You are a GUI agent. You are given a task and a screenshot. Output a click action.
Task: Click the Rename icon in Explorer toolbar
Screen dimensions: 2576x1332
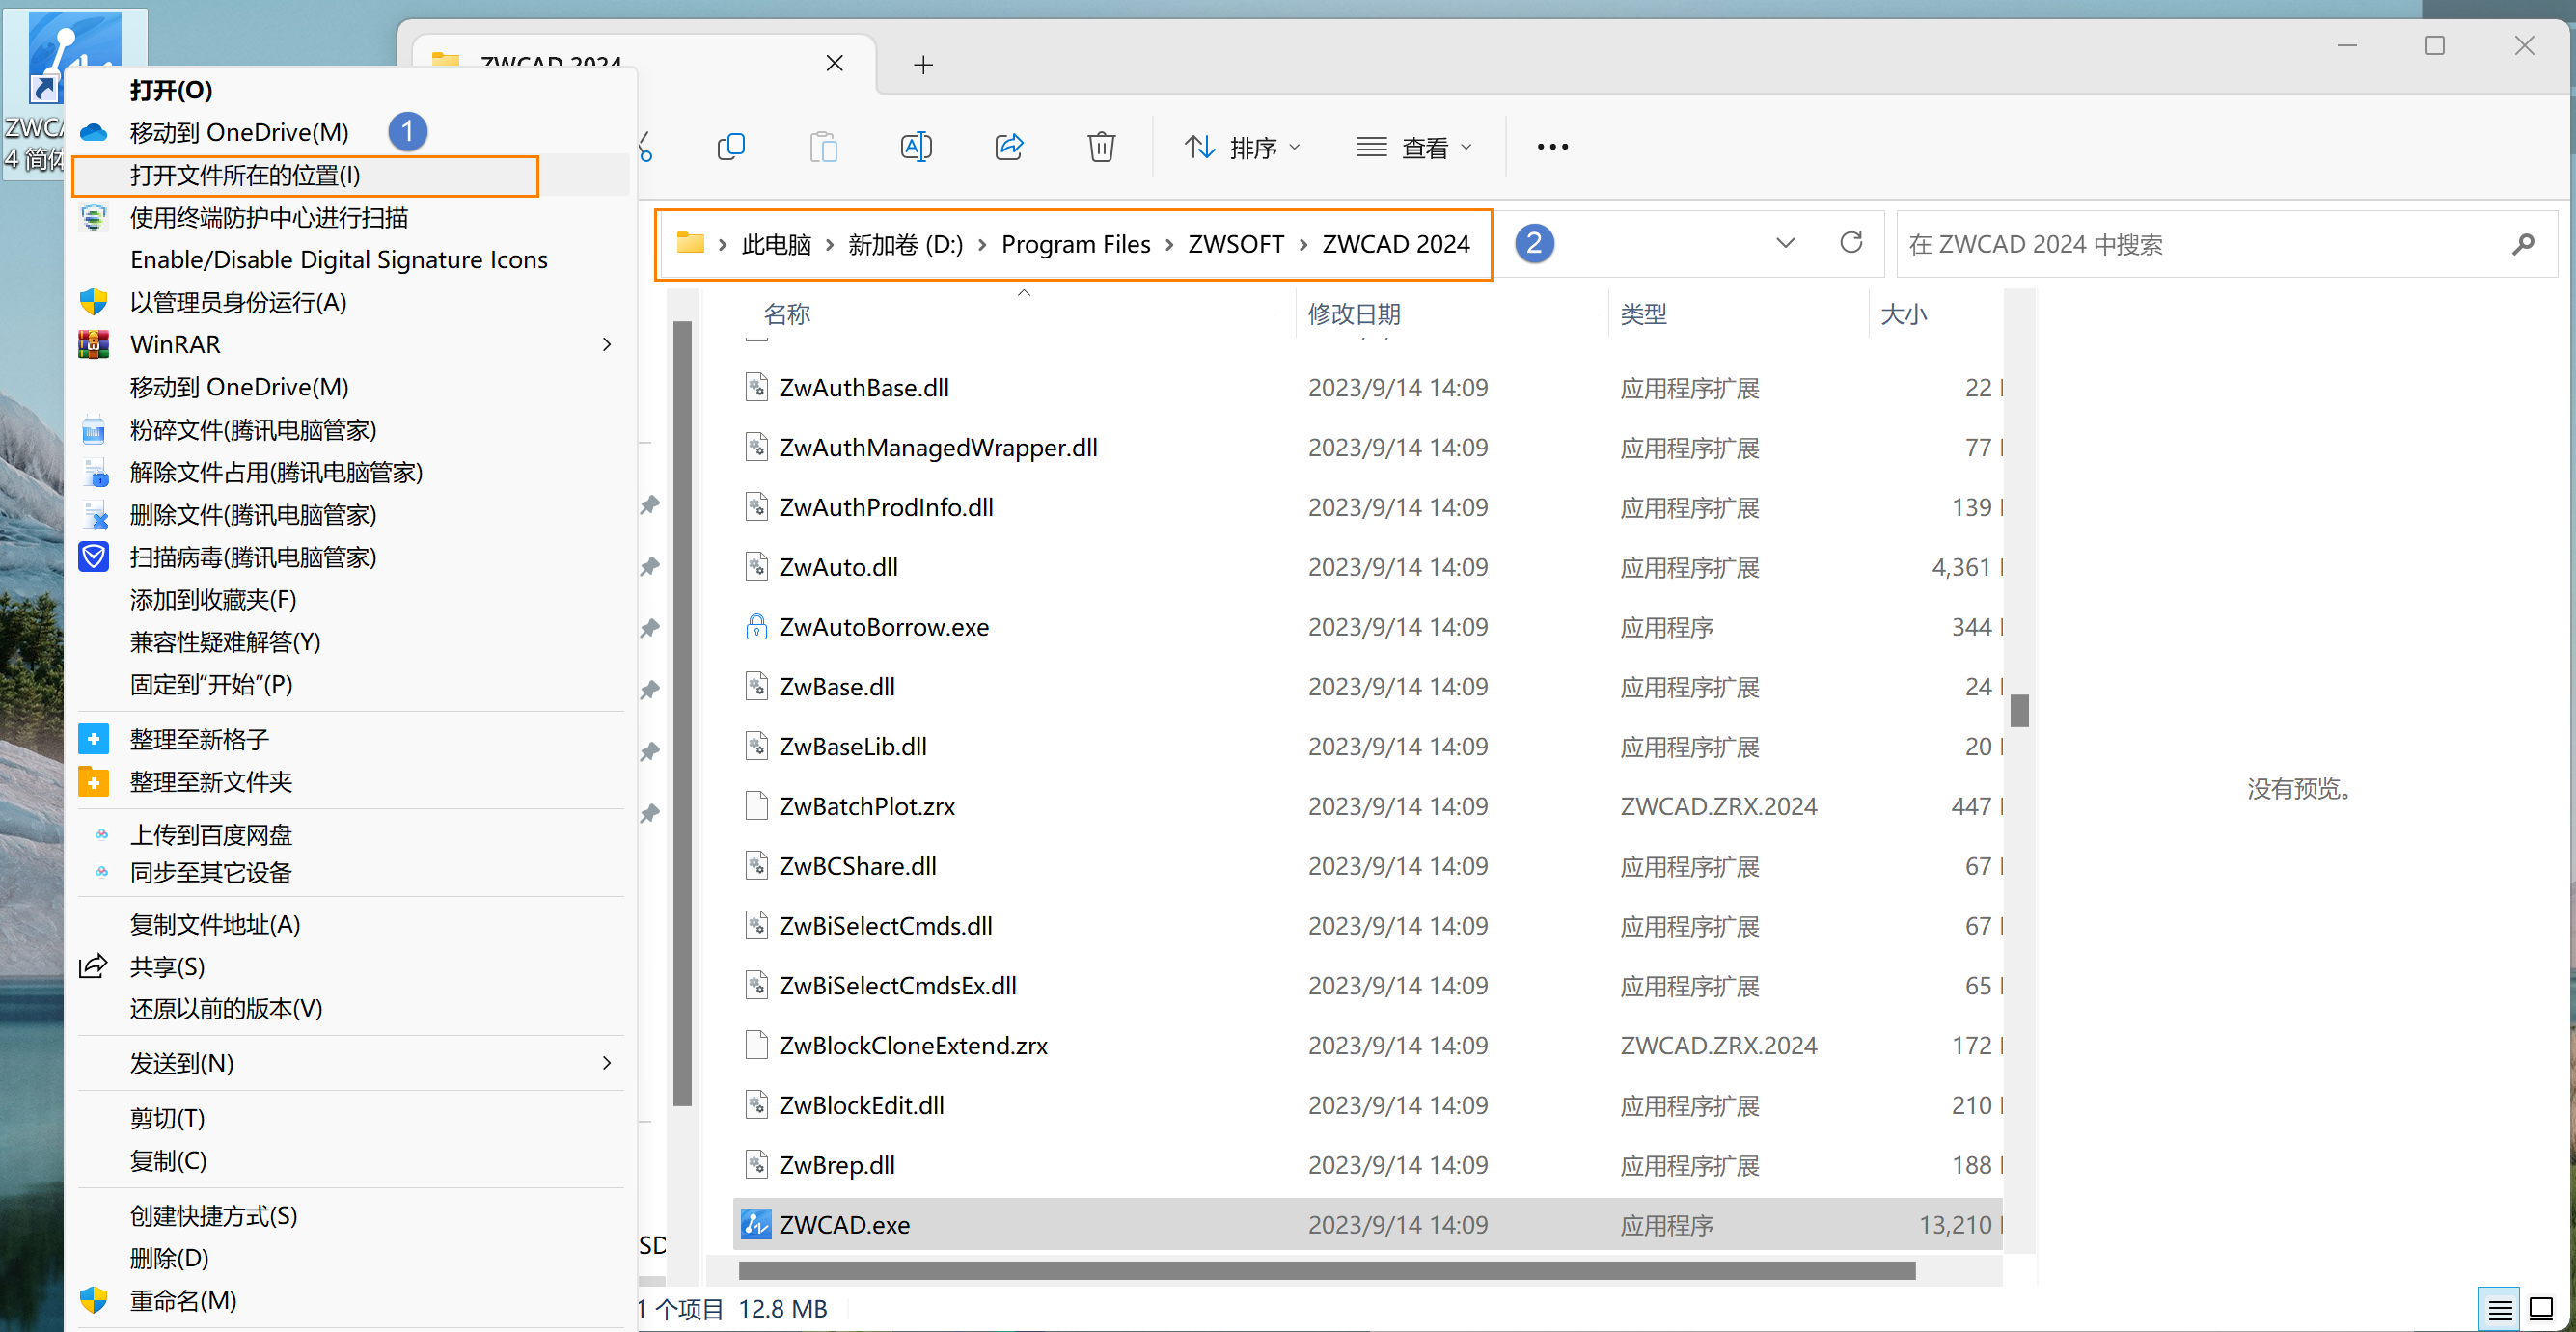(916, 147)
